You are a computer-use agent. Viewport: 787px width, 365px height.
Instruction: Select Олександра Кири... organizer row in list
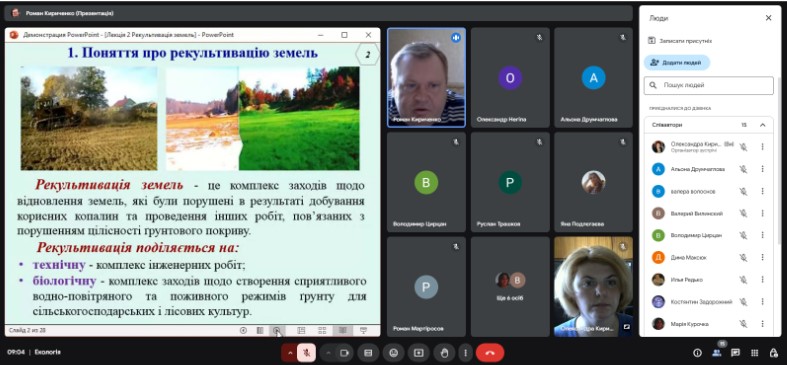(709, 147)
